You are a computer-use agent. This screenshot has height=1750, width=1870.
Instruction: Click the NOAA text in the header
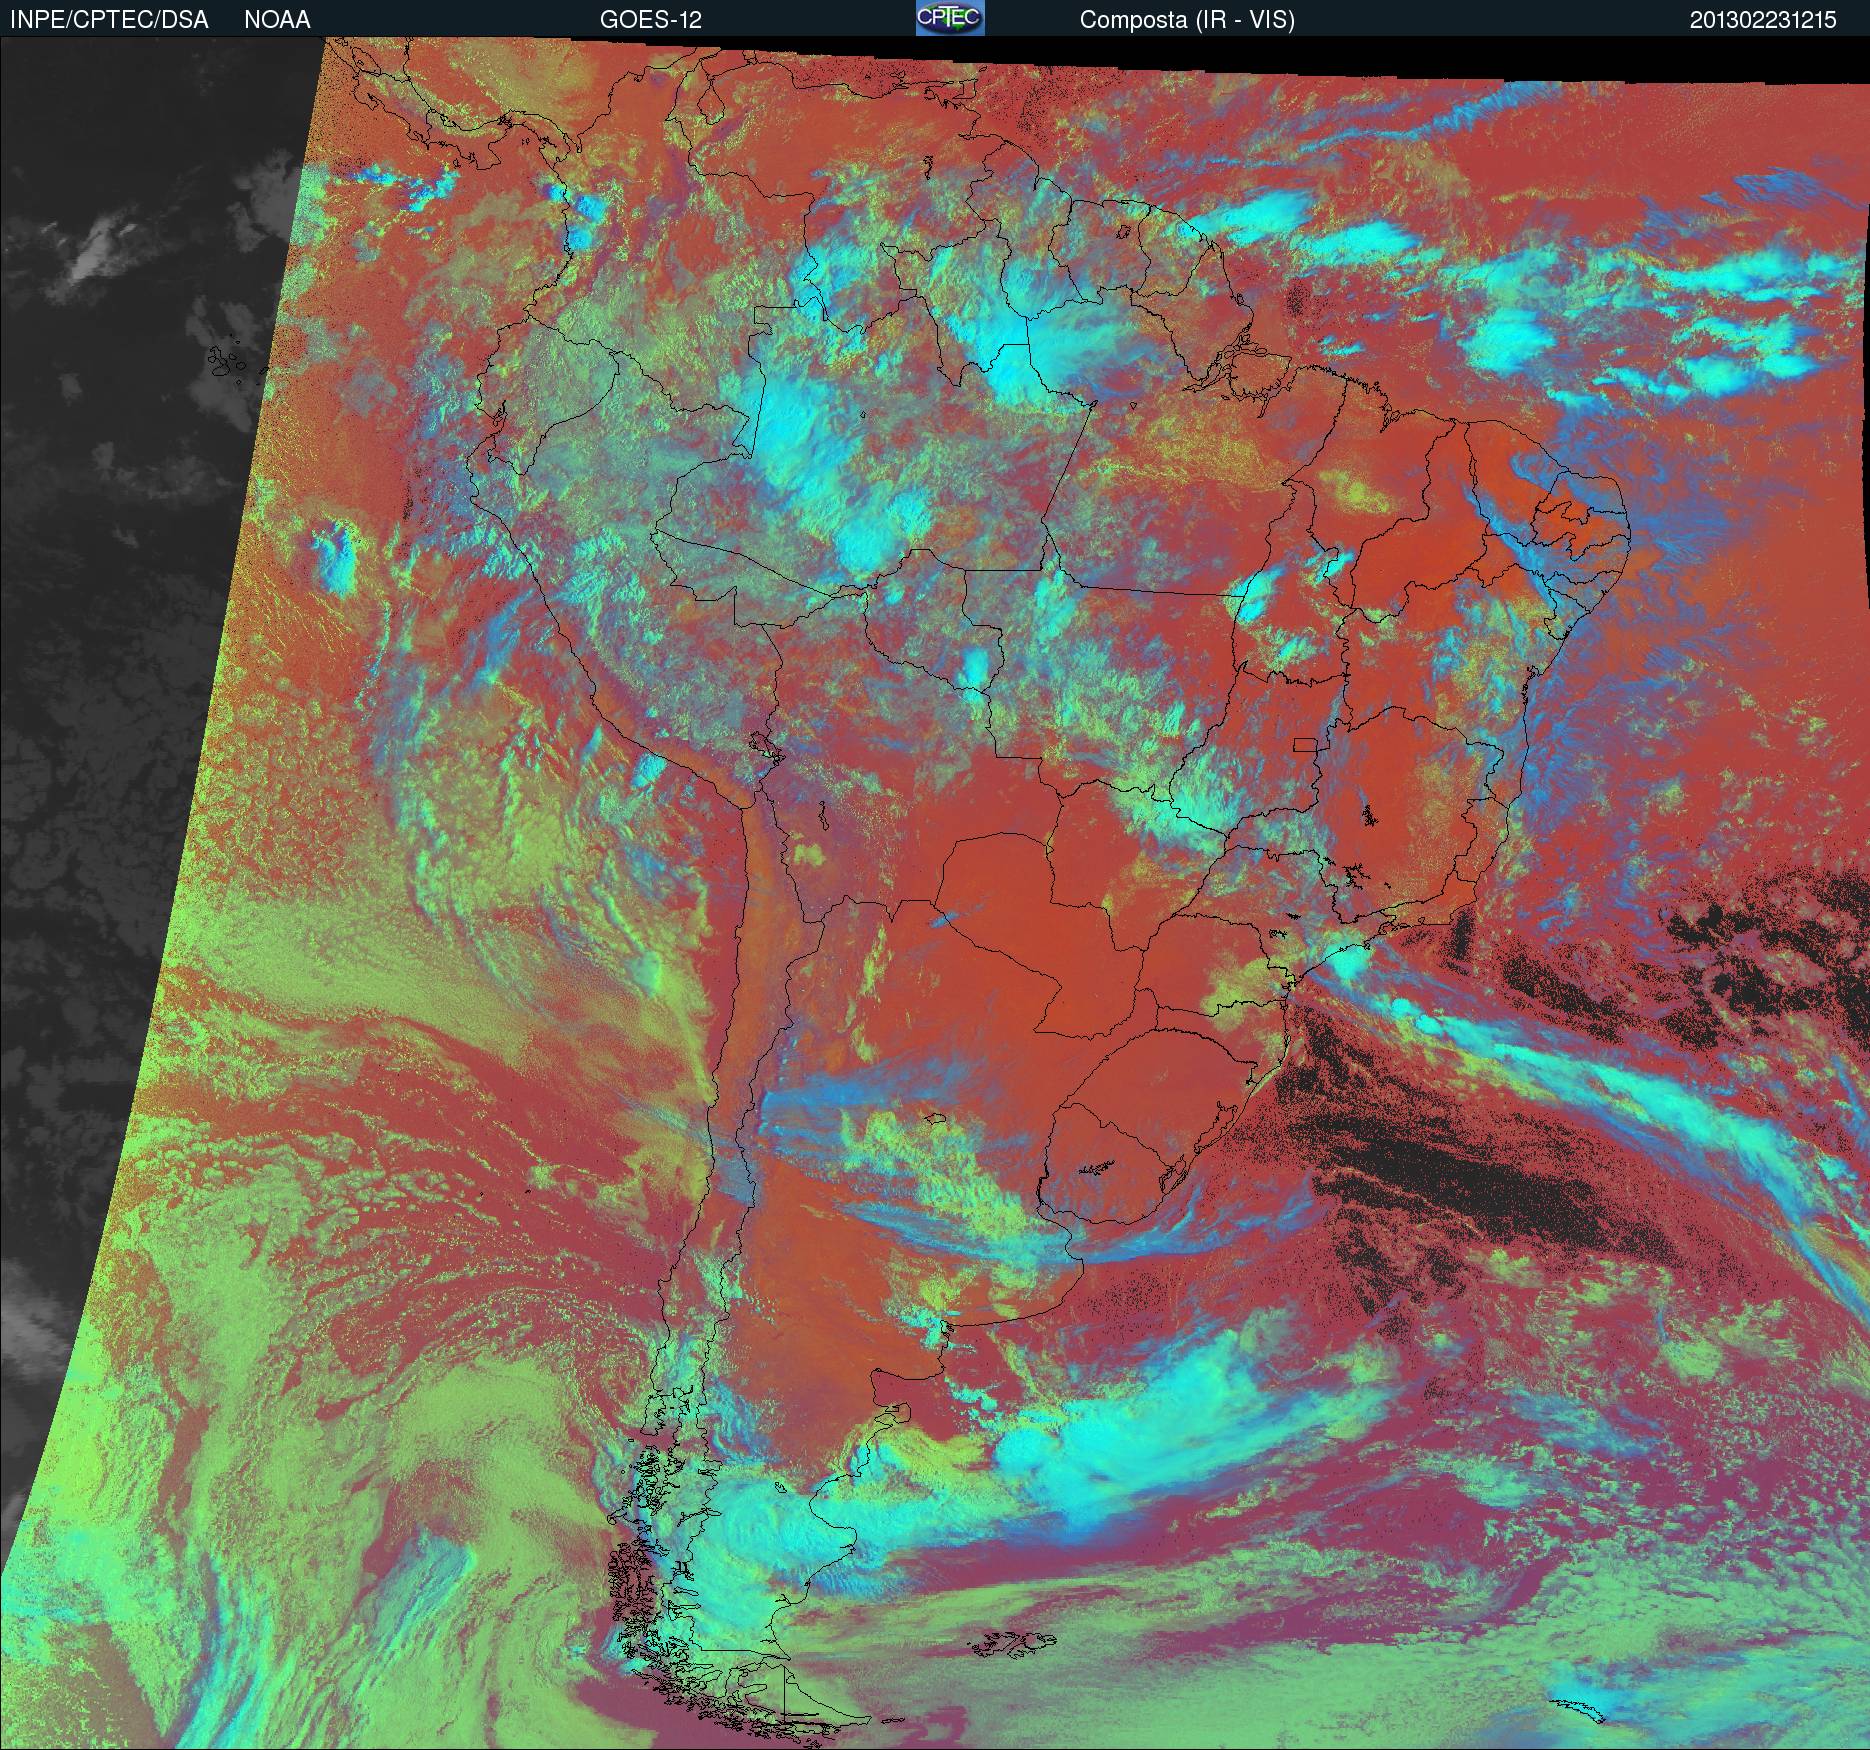coord(277,20)
